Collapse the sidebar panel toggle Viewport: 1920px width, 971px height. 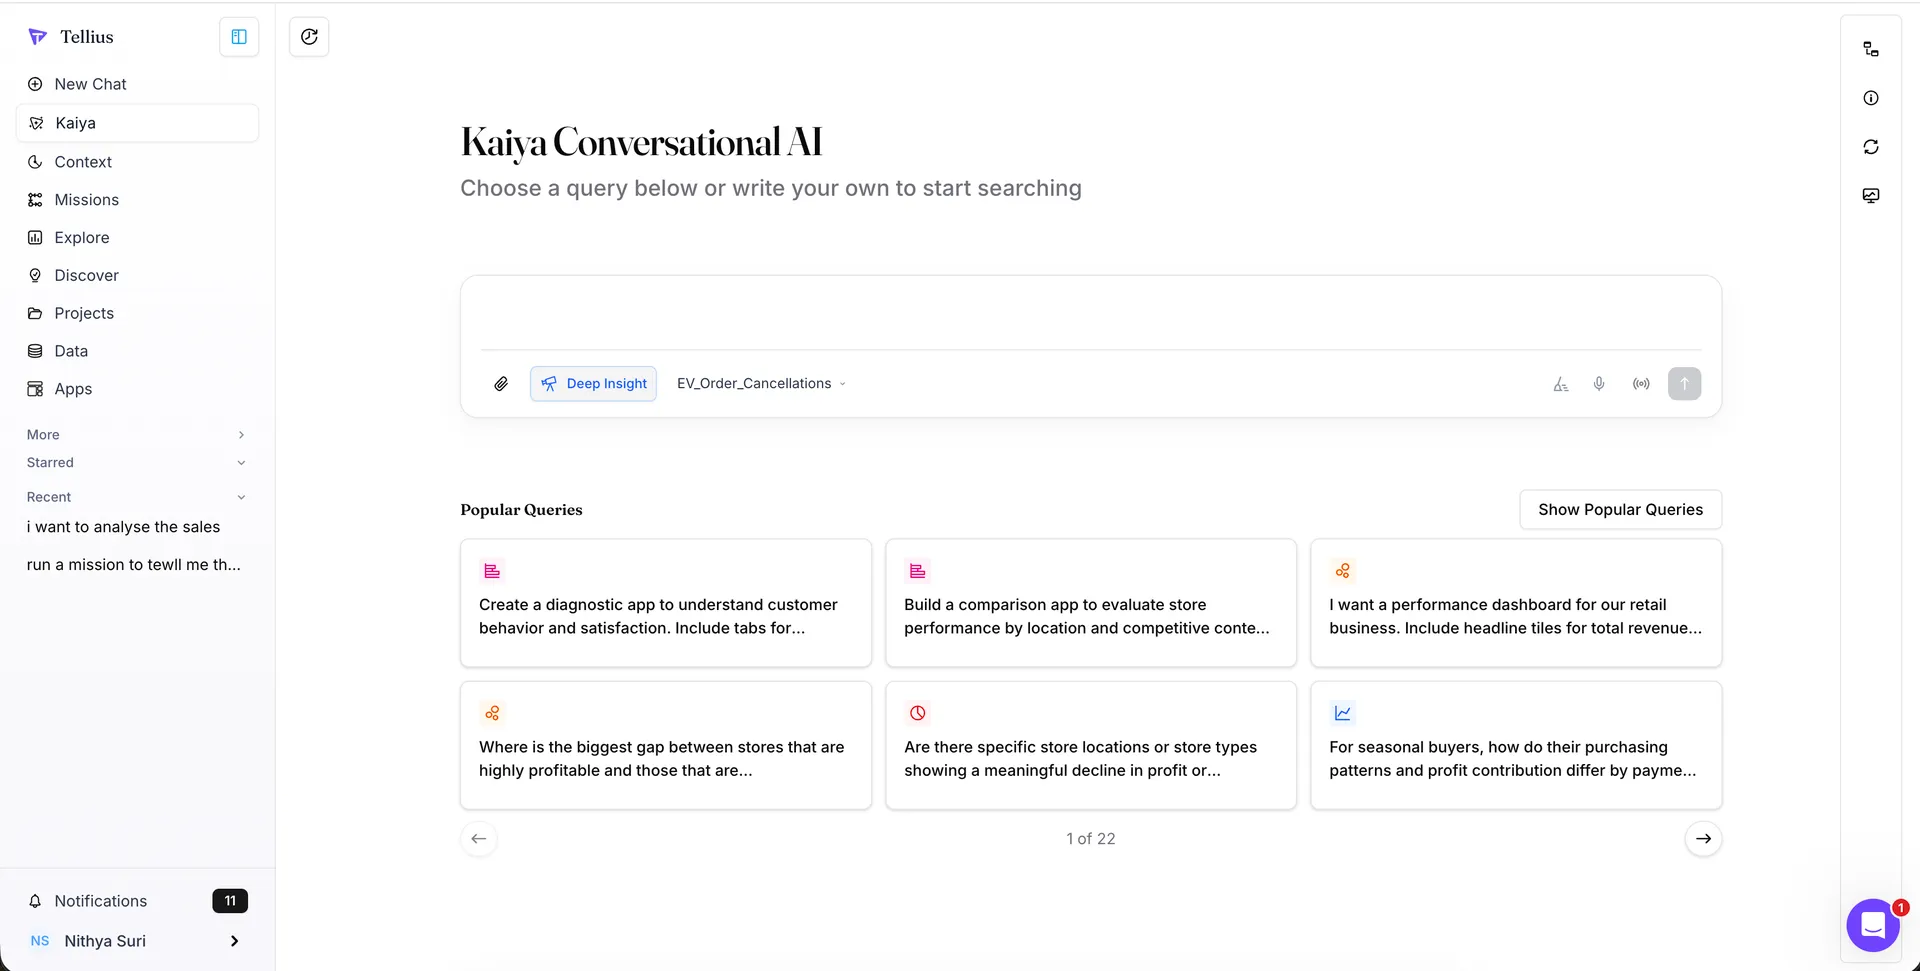coord(239,37)
